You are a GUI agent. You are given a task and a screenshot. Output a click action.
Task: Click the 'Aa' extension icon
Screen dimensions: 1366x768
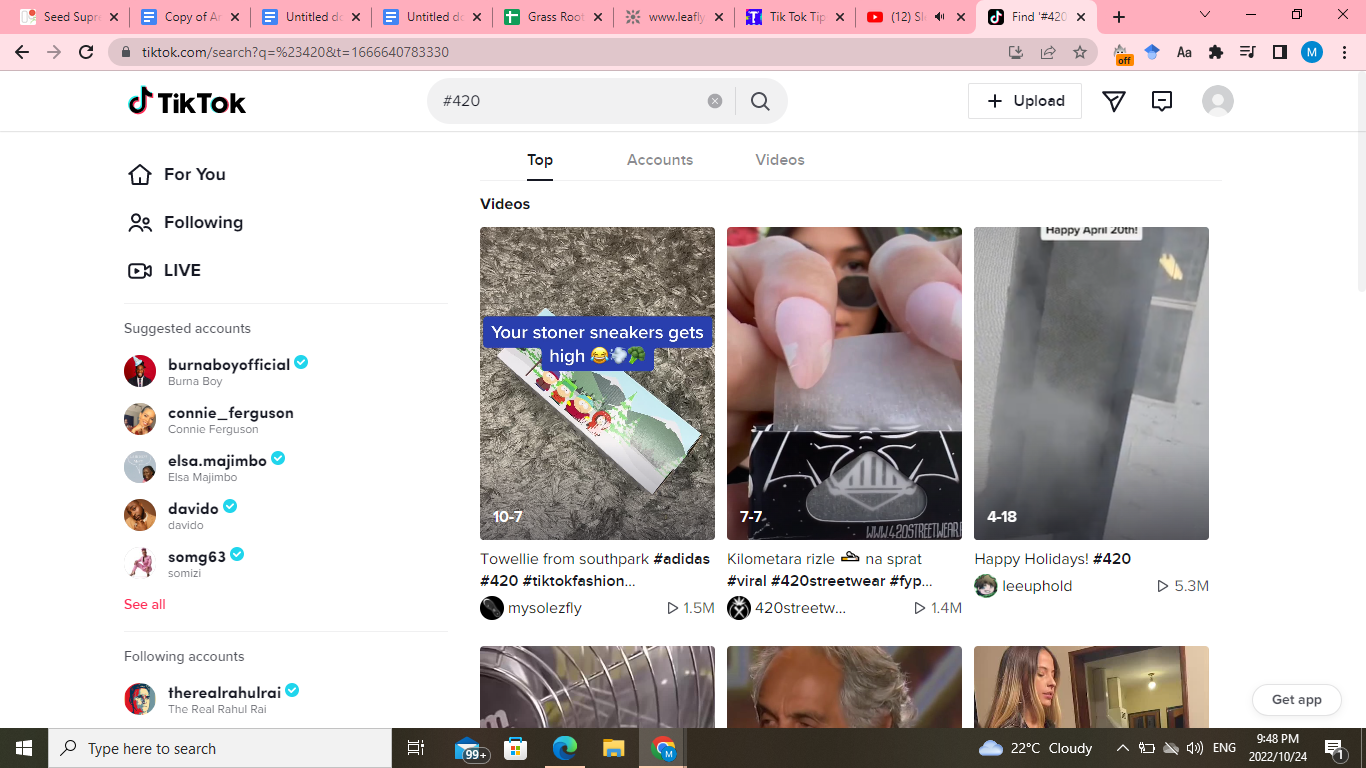point(1184,52)
